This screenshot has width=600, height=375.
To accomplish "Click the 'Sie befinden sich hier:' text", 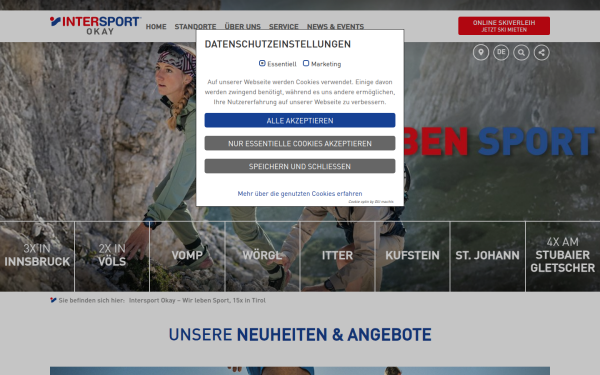I will tap(91, 300).
